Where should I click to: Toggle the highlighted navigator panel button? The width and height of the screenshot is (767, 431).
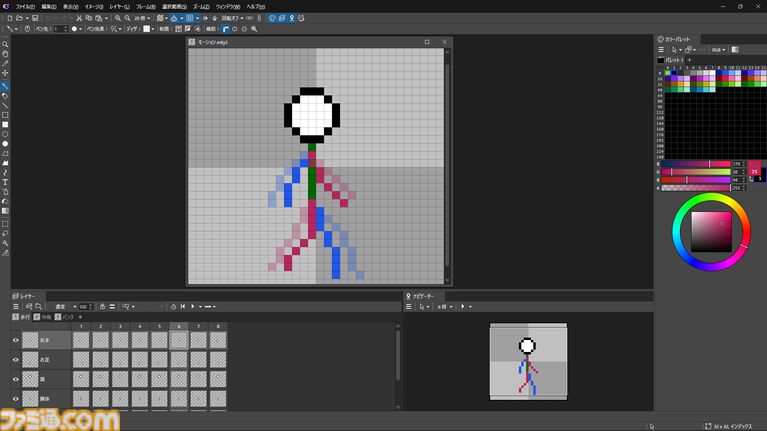pyautogui.click(x=292, y=18)
